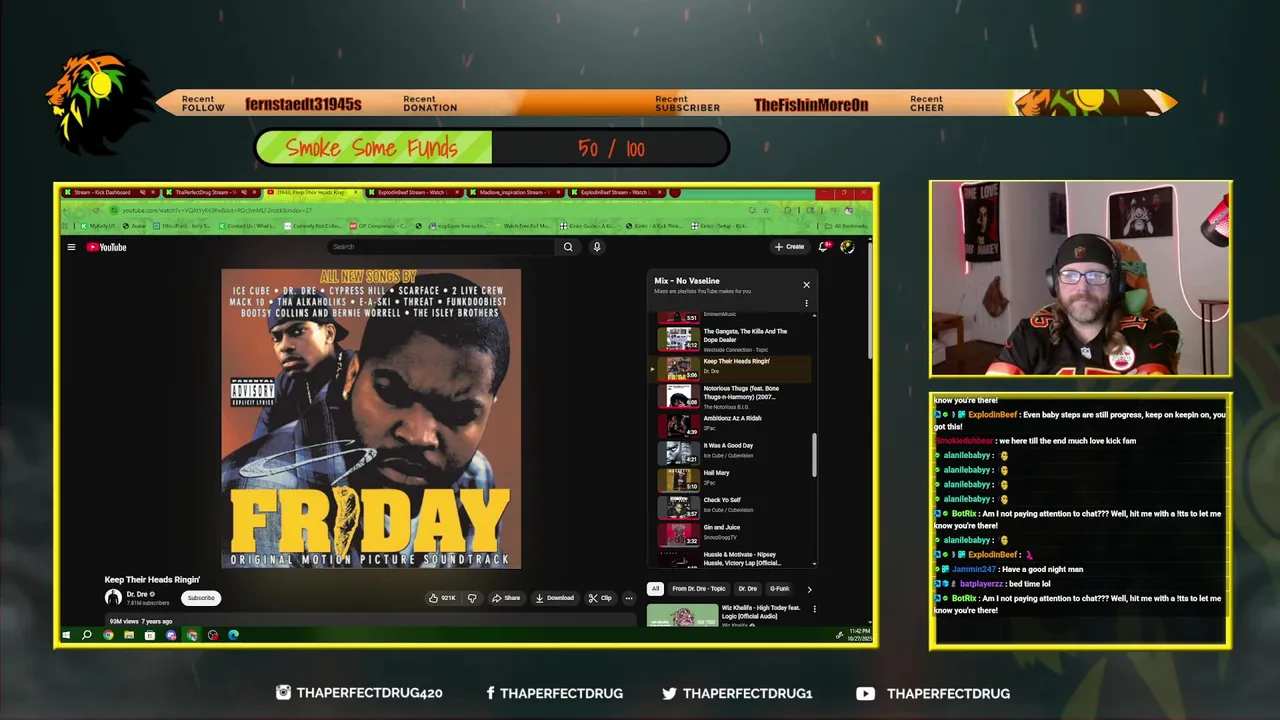Image resolution: width=1280 pixels, height=720 pixels.
Task: Reload the browser page
Action: [97, 210]
